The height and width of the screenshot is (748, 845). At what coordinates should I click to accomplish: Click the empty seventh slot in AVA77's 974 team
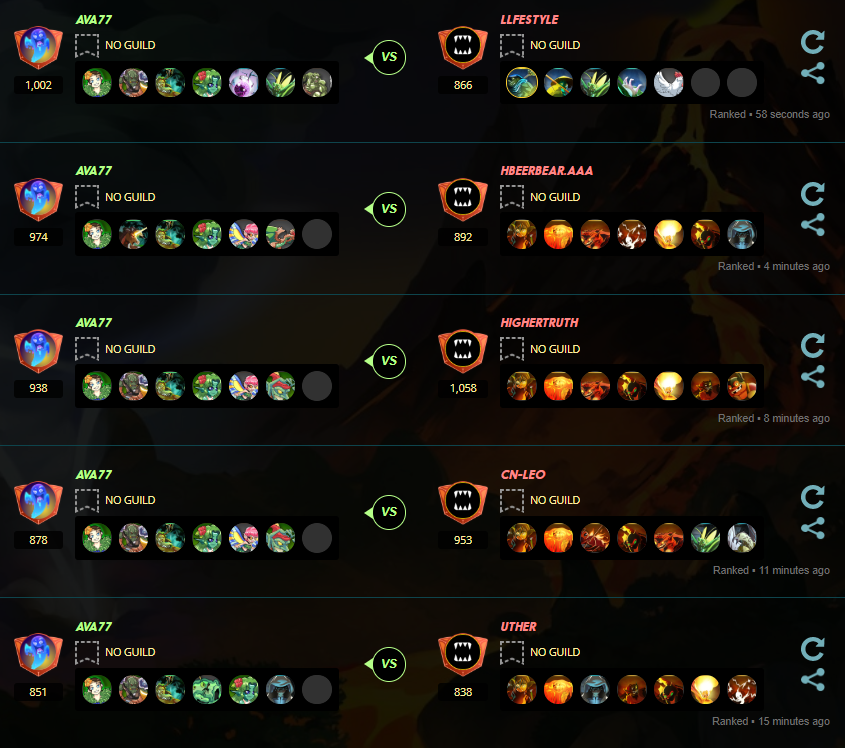pyautogui.click(x=317, y=234)
